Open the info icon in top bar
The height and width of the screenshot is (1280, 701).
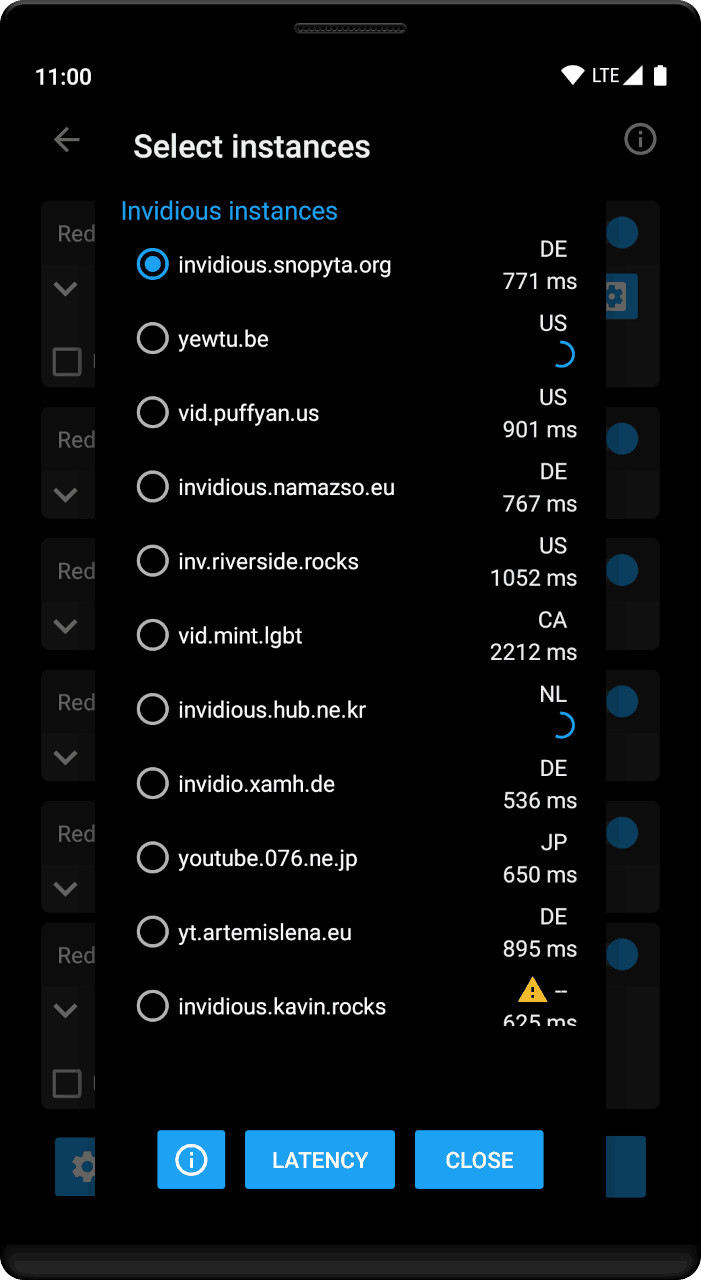coord(640,140)
